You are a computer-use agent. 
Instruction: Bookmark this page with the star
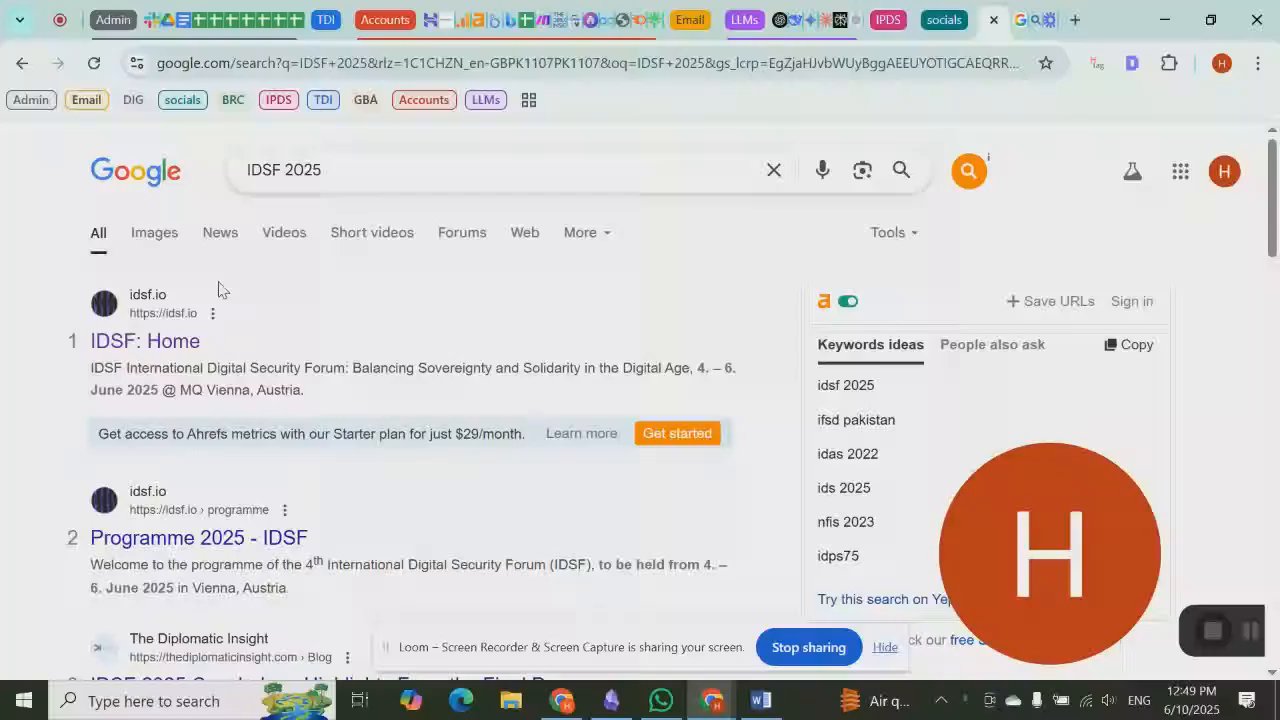tap(1045, 63)
